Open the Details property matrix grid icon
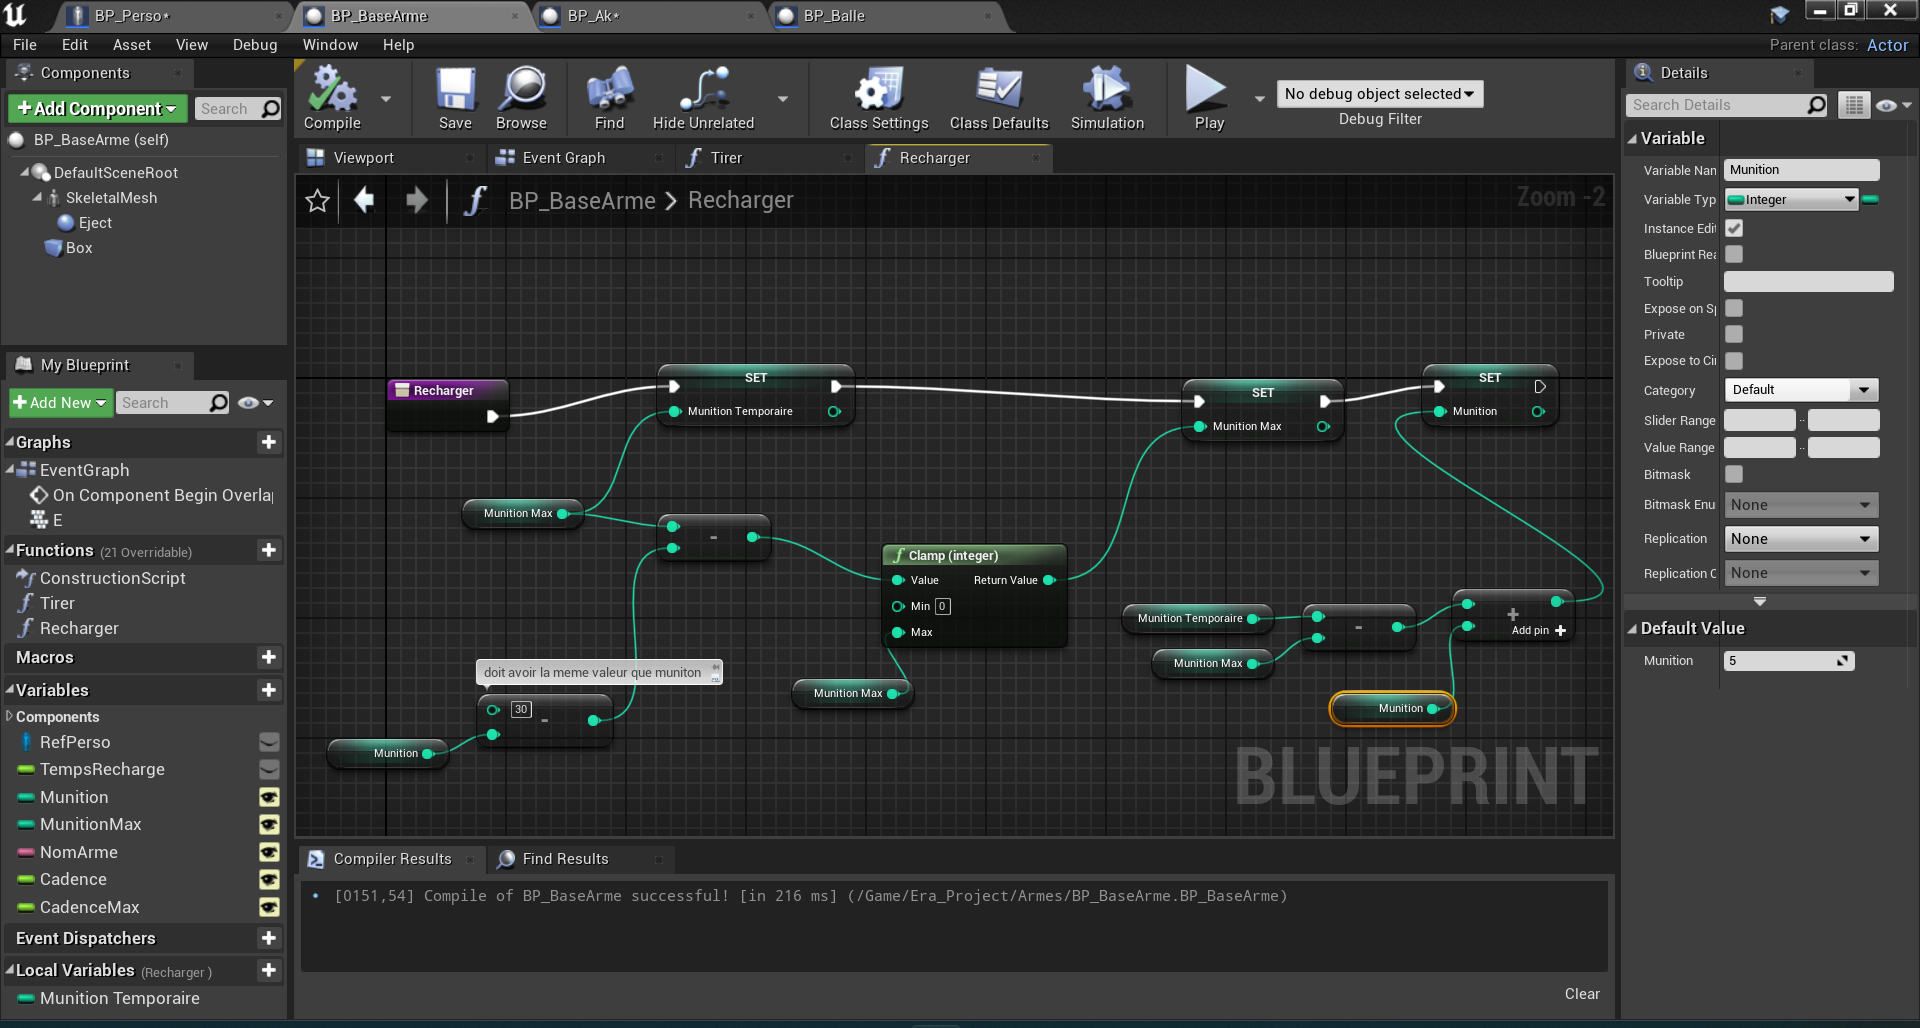Screen dimensions: 1920x1028 tap(1854, 105)
